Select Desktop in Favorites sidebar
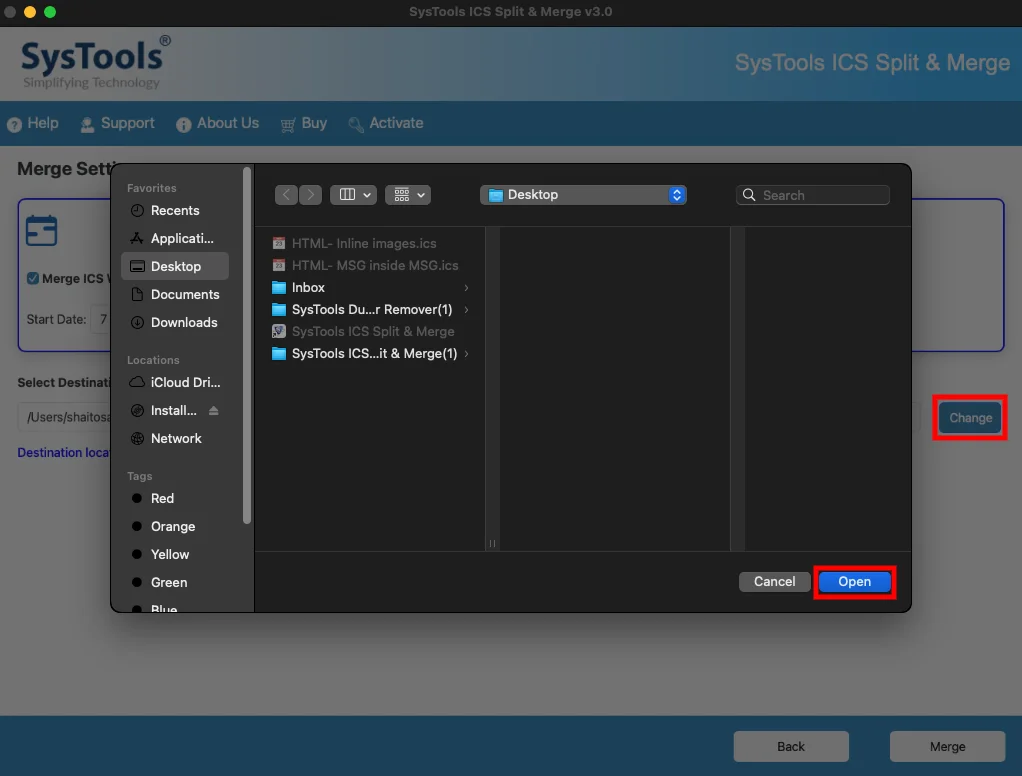This screenshot has width=1022, height=776. (175, 266)
